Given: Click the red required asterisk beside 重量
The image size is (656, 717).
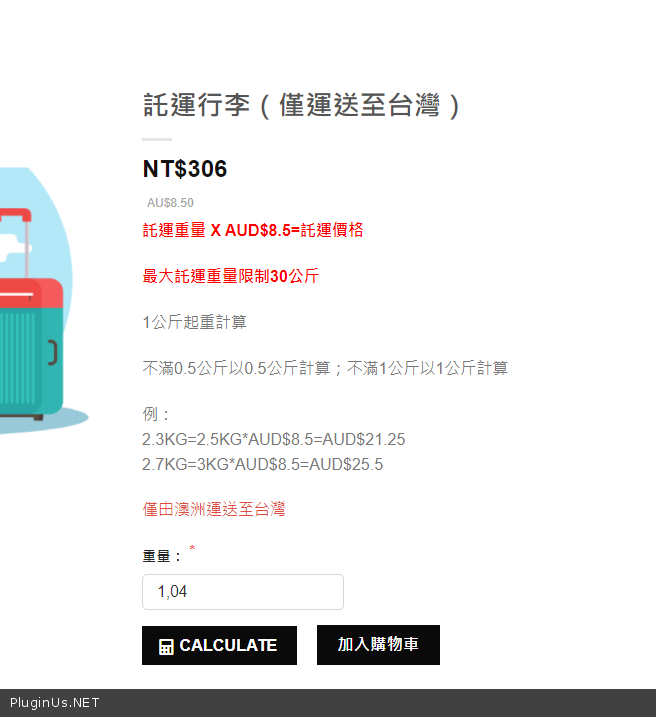Looking at the screenshot, I should pyautogui.click(x=192, y=548).
